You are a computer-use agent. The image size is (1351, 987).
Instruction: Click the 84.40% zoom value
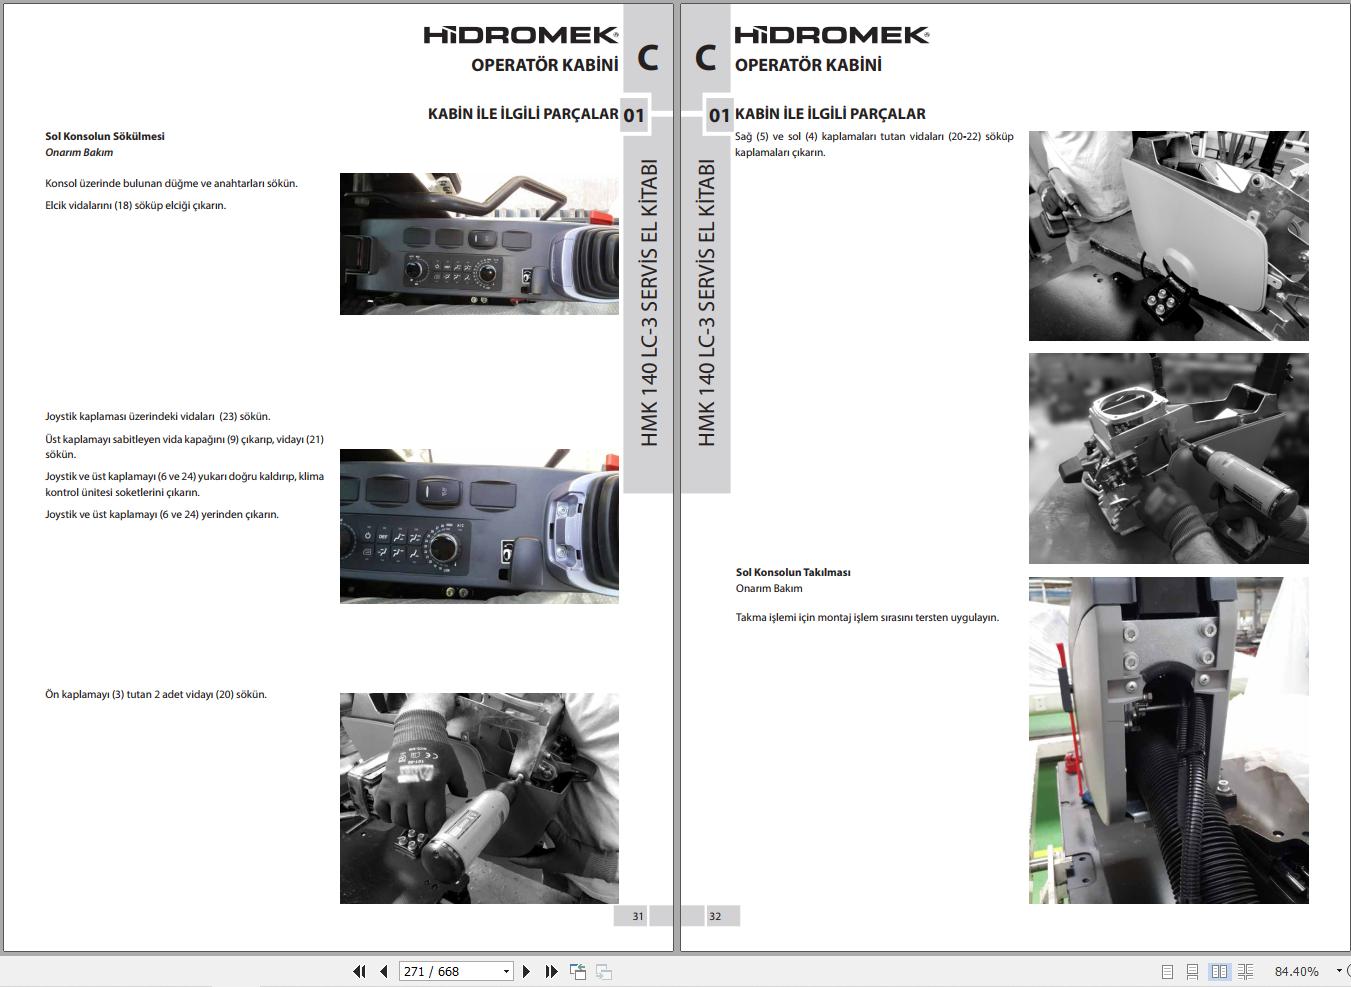click(1296, 971)
